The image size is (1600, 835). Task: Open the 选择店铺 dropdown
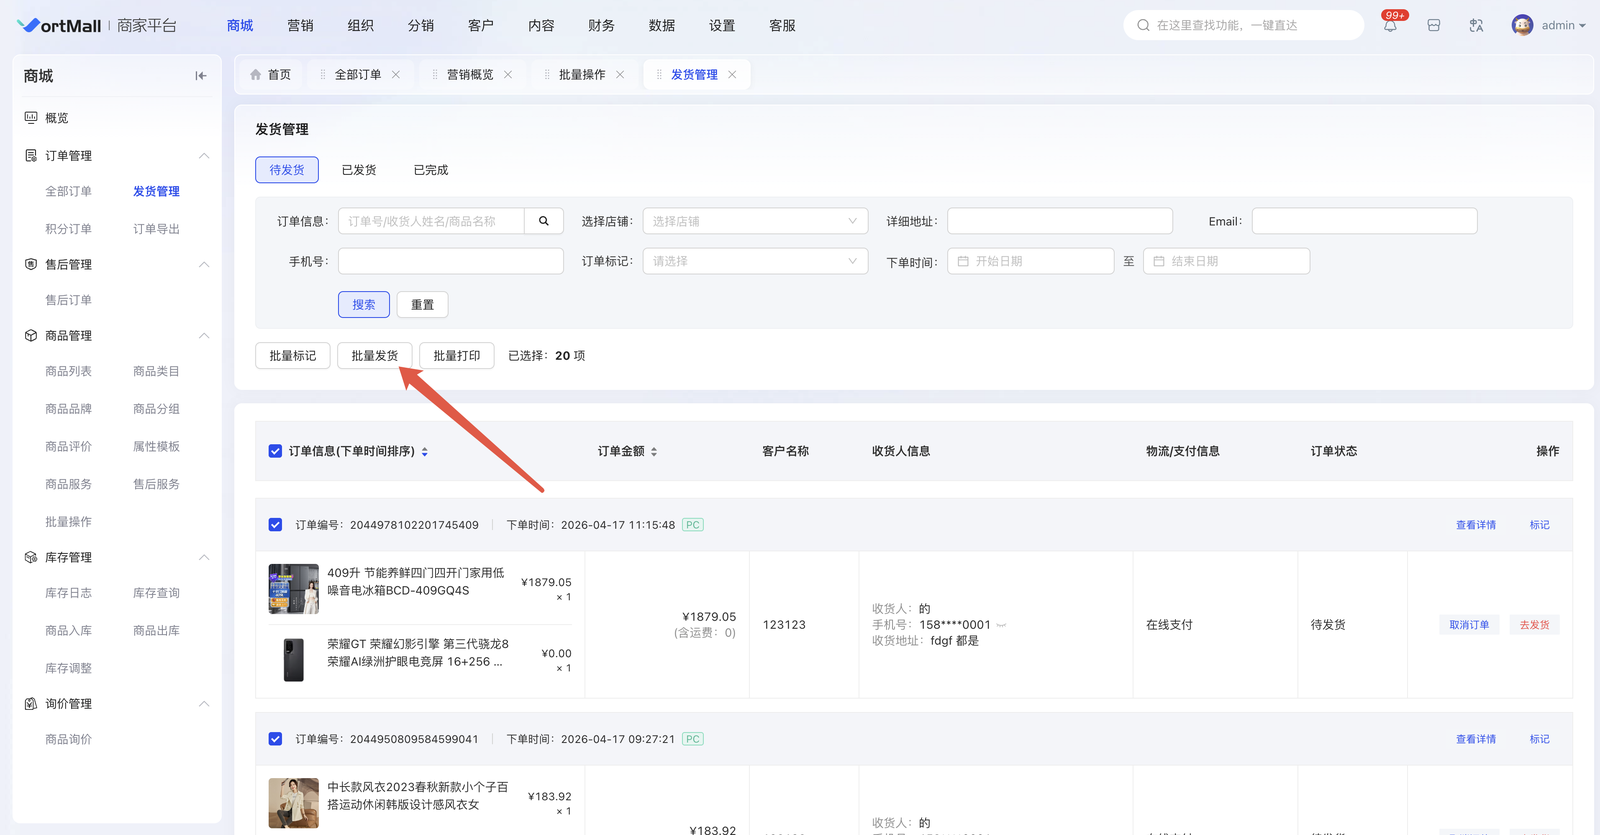(755, 221)
